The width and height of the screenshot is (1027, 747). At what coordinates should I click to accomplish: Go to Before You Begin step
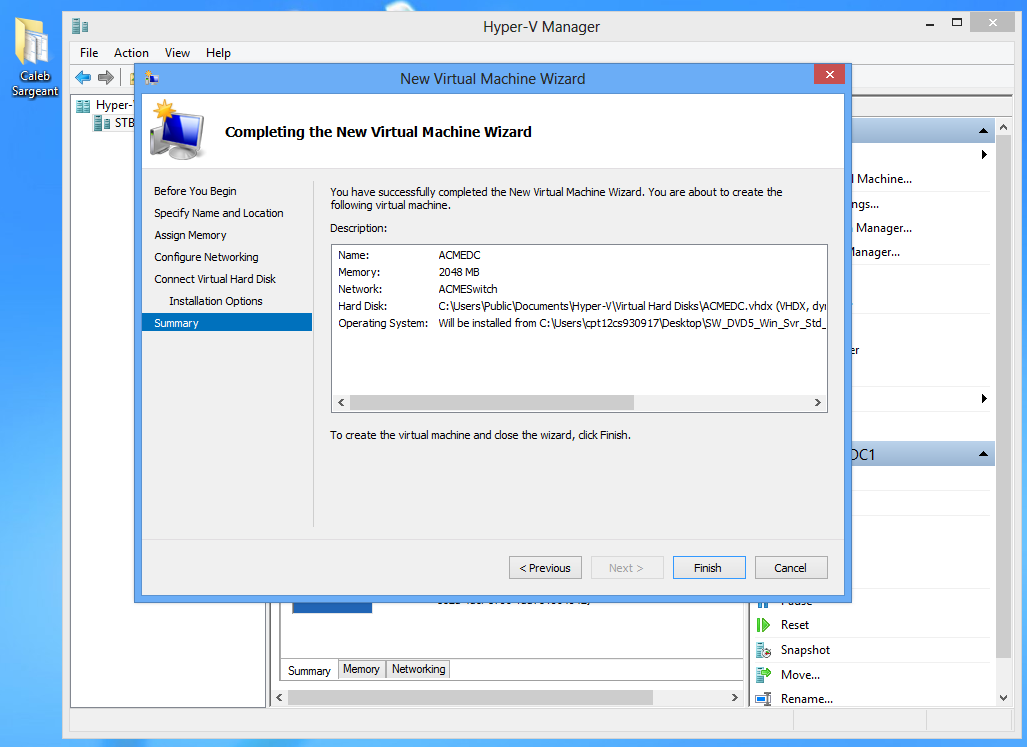(x=195, y=191)
